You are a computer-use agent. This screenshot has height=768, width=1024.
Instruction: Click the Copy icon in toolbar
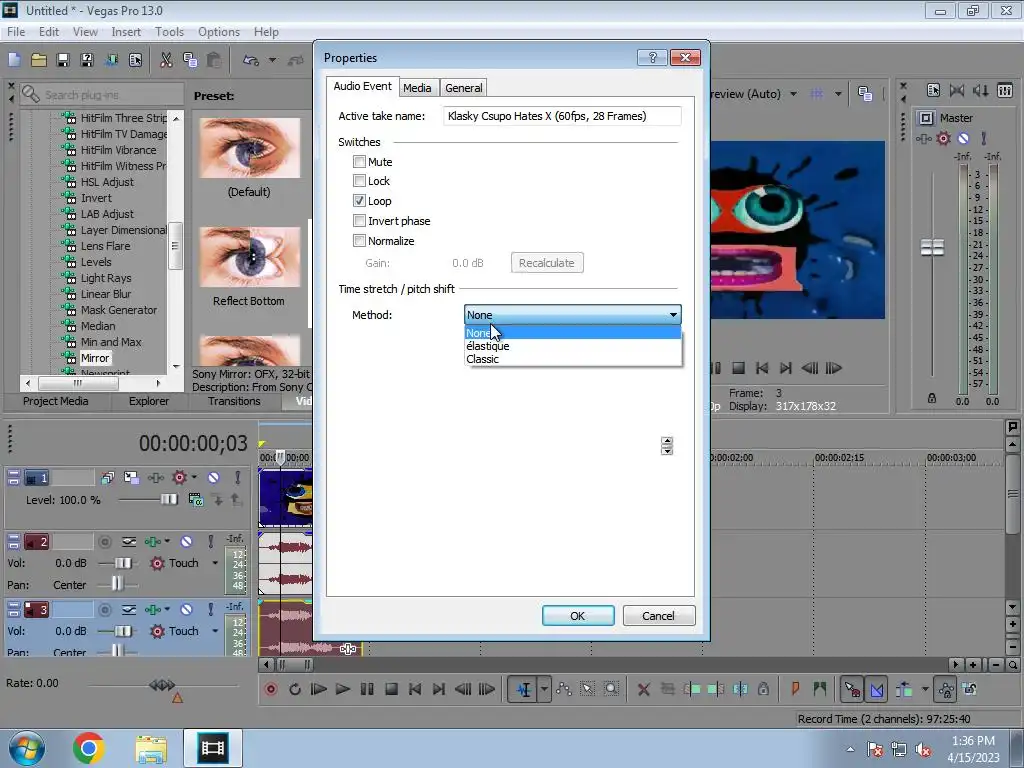(190, 60)
